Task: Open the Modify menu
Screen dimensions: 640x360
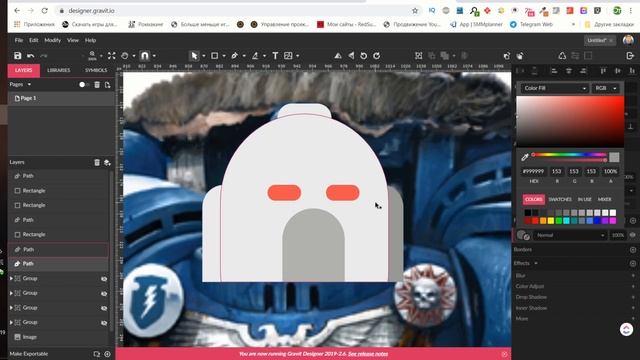Action: [52, 40]
